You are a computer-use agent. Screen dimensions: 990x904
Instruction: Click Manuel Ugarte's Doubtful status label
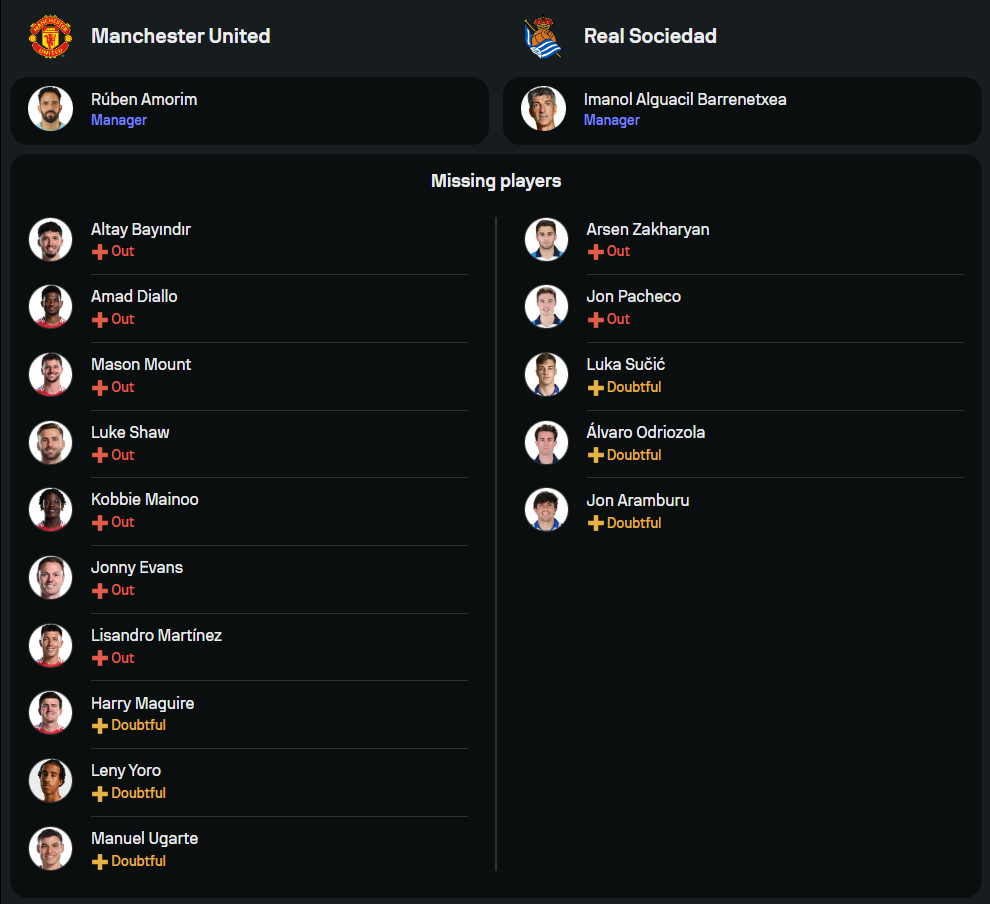click(x=138, y=861)
